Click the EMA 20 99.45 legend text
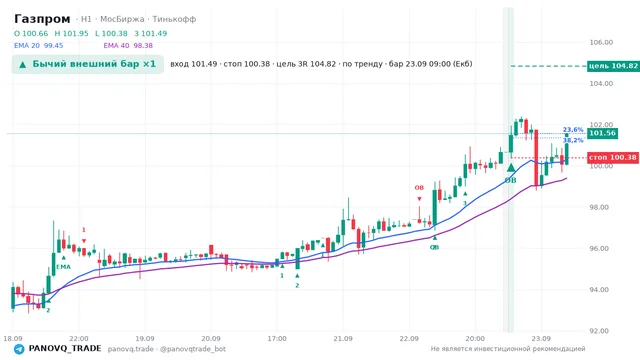Viewport: 640px width, 360px height. pos(38,46)
